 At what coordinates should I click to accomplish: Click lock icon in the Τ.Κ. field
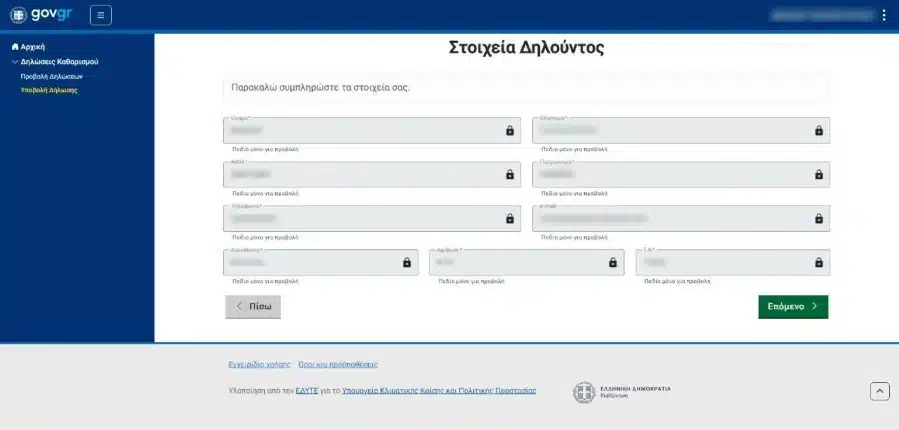pos(818,262)
